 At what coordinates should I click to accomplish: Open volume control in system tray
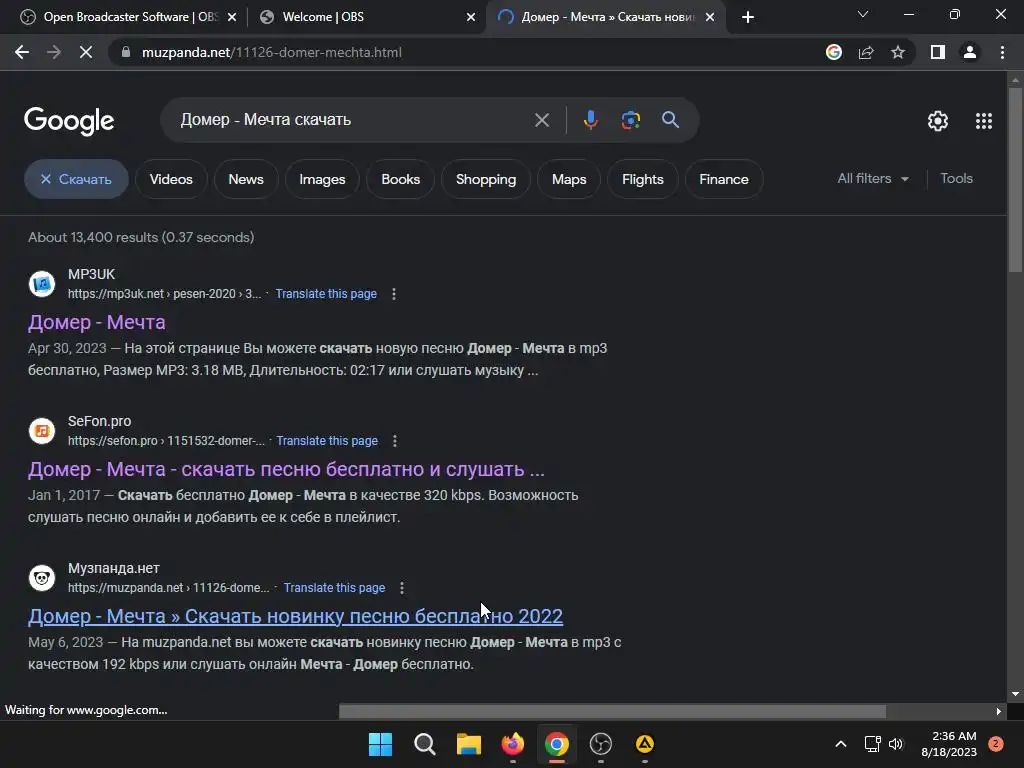[x=896, y=744]
